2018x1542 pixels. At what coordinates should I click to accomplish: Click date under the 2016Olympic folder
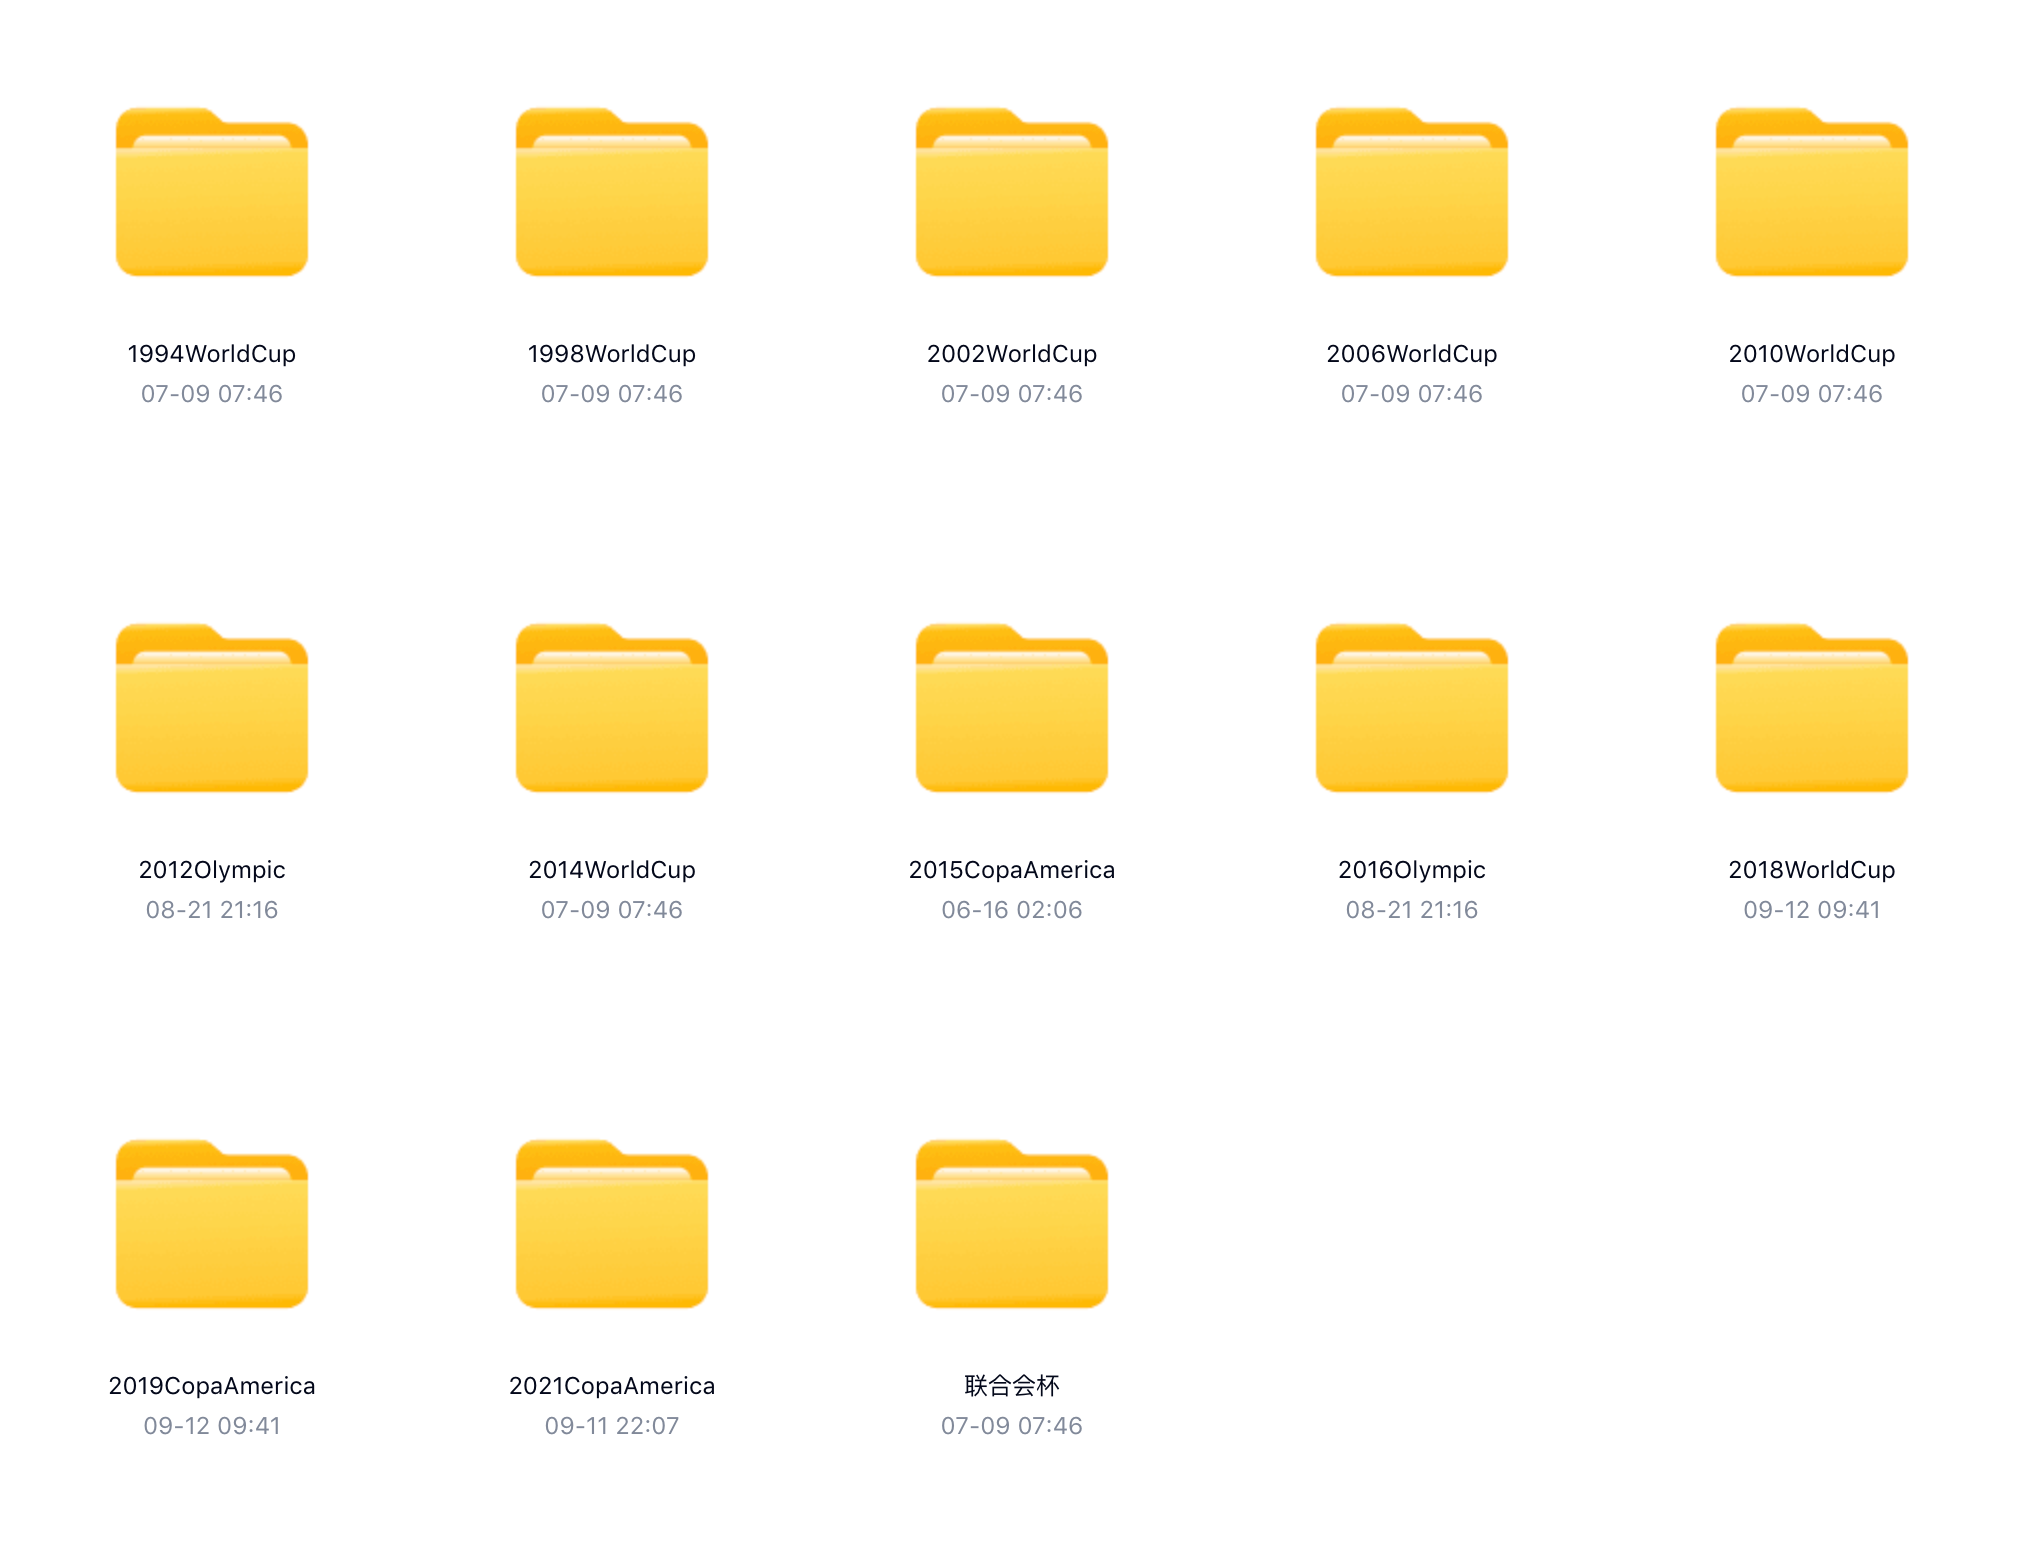1412,910
